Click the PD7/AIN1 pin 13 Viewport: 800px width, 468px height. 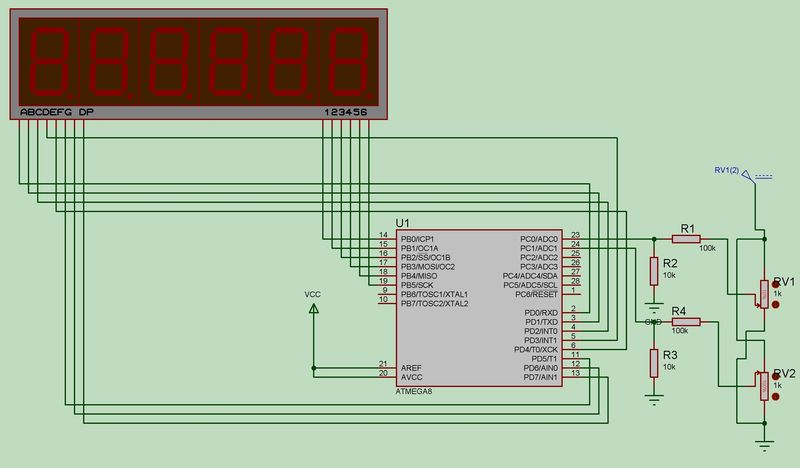point(572,377)
